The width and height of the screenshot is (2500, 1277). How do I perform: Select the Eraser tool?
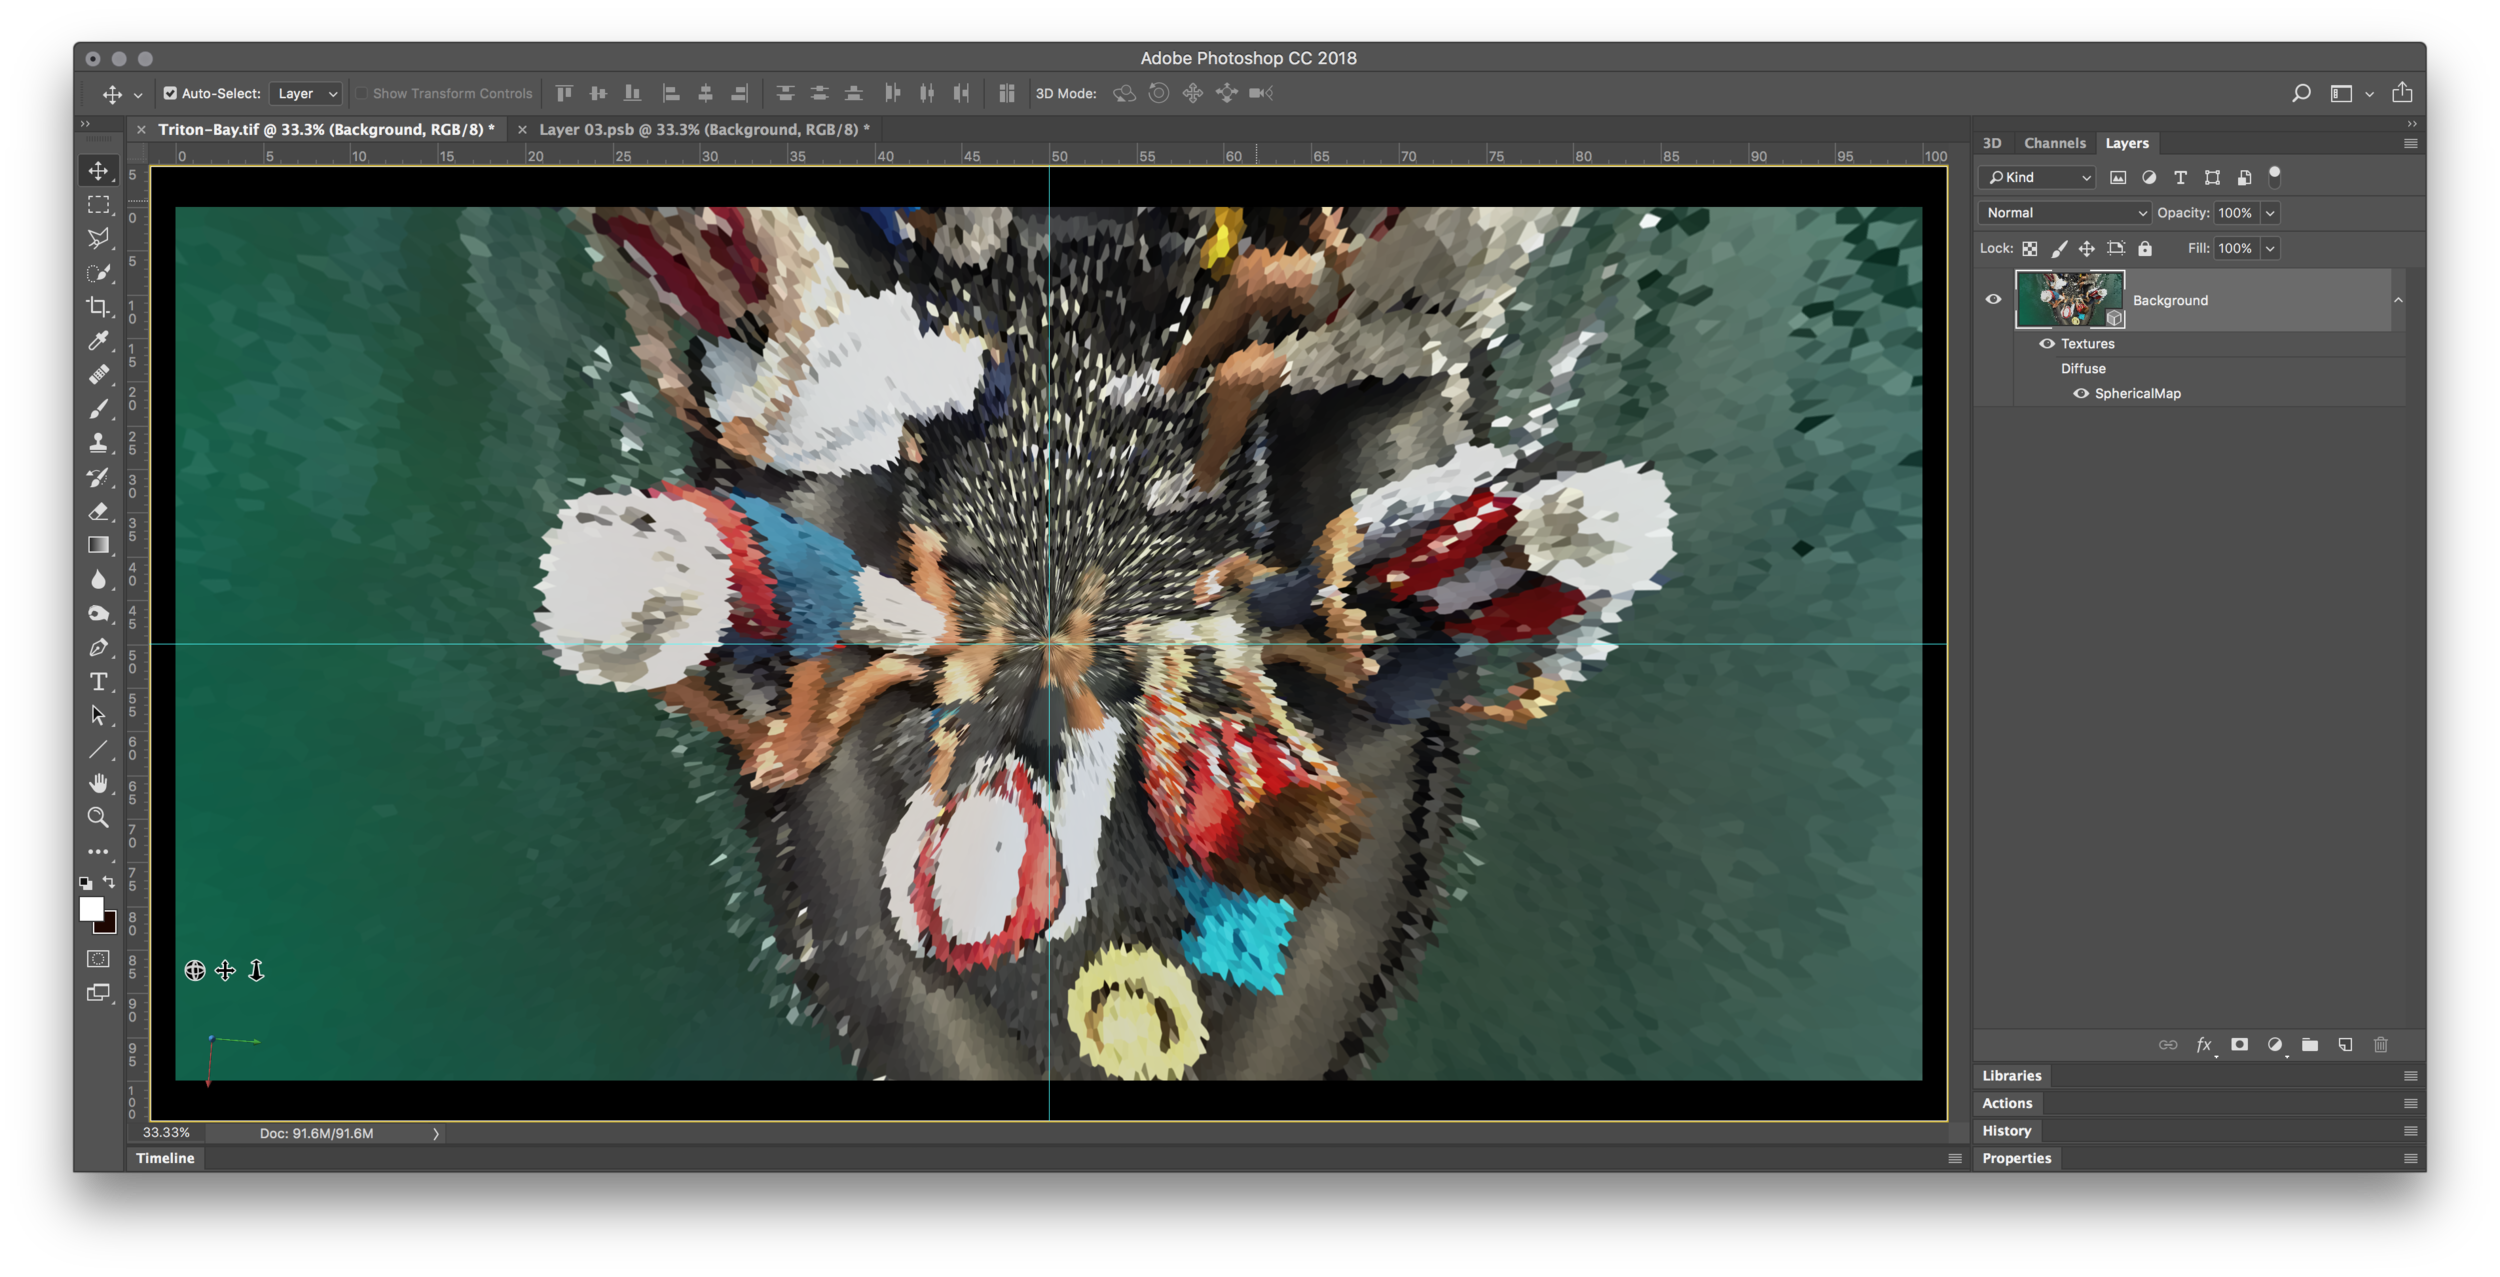tap(98, 511)
